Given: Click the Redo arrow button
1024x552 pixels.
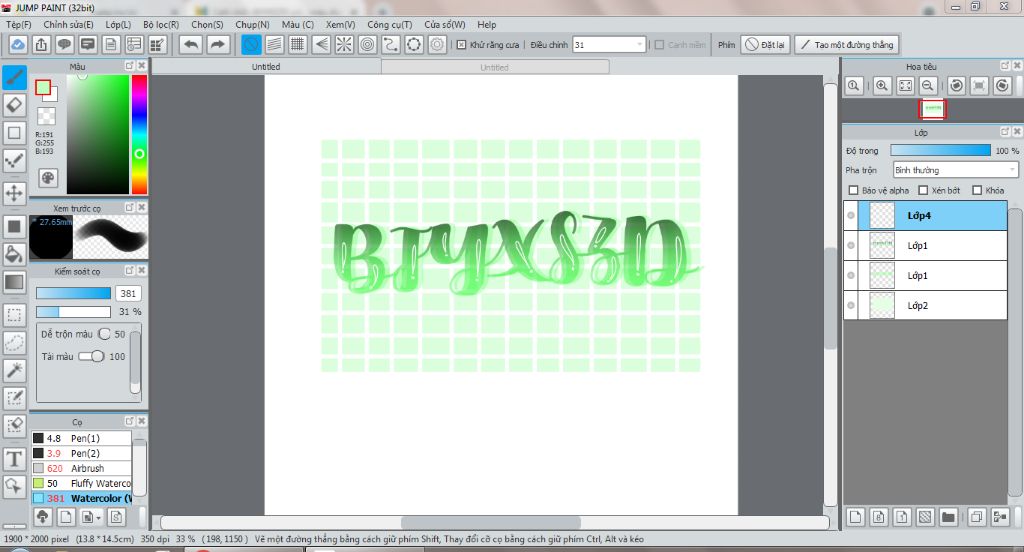Looking at the screenshot, I should point(218,44).
